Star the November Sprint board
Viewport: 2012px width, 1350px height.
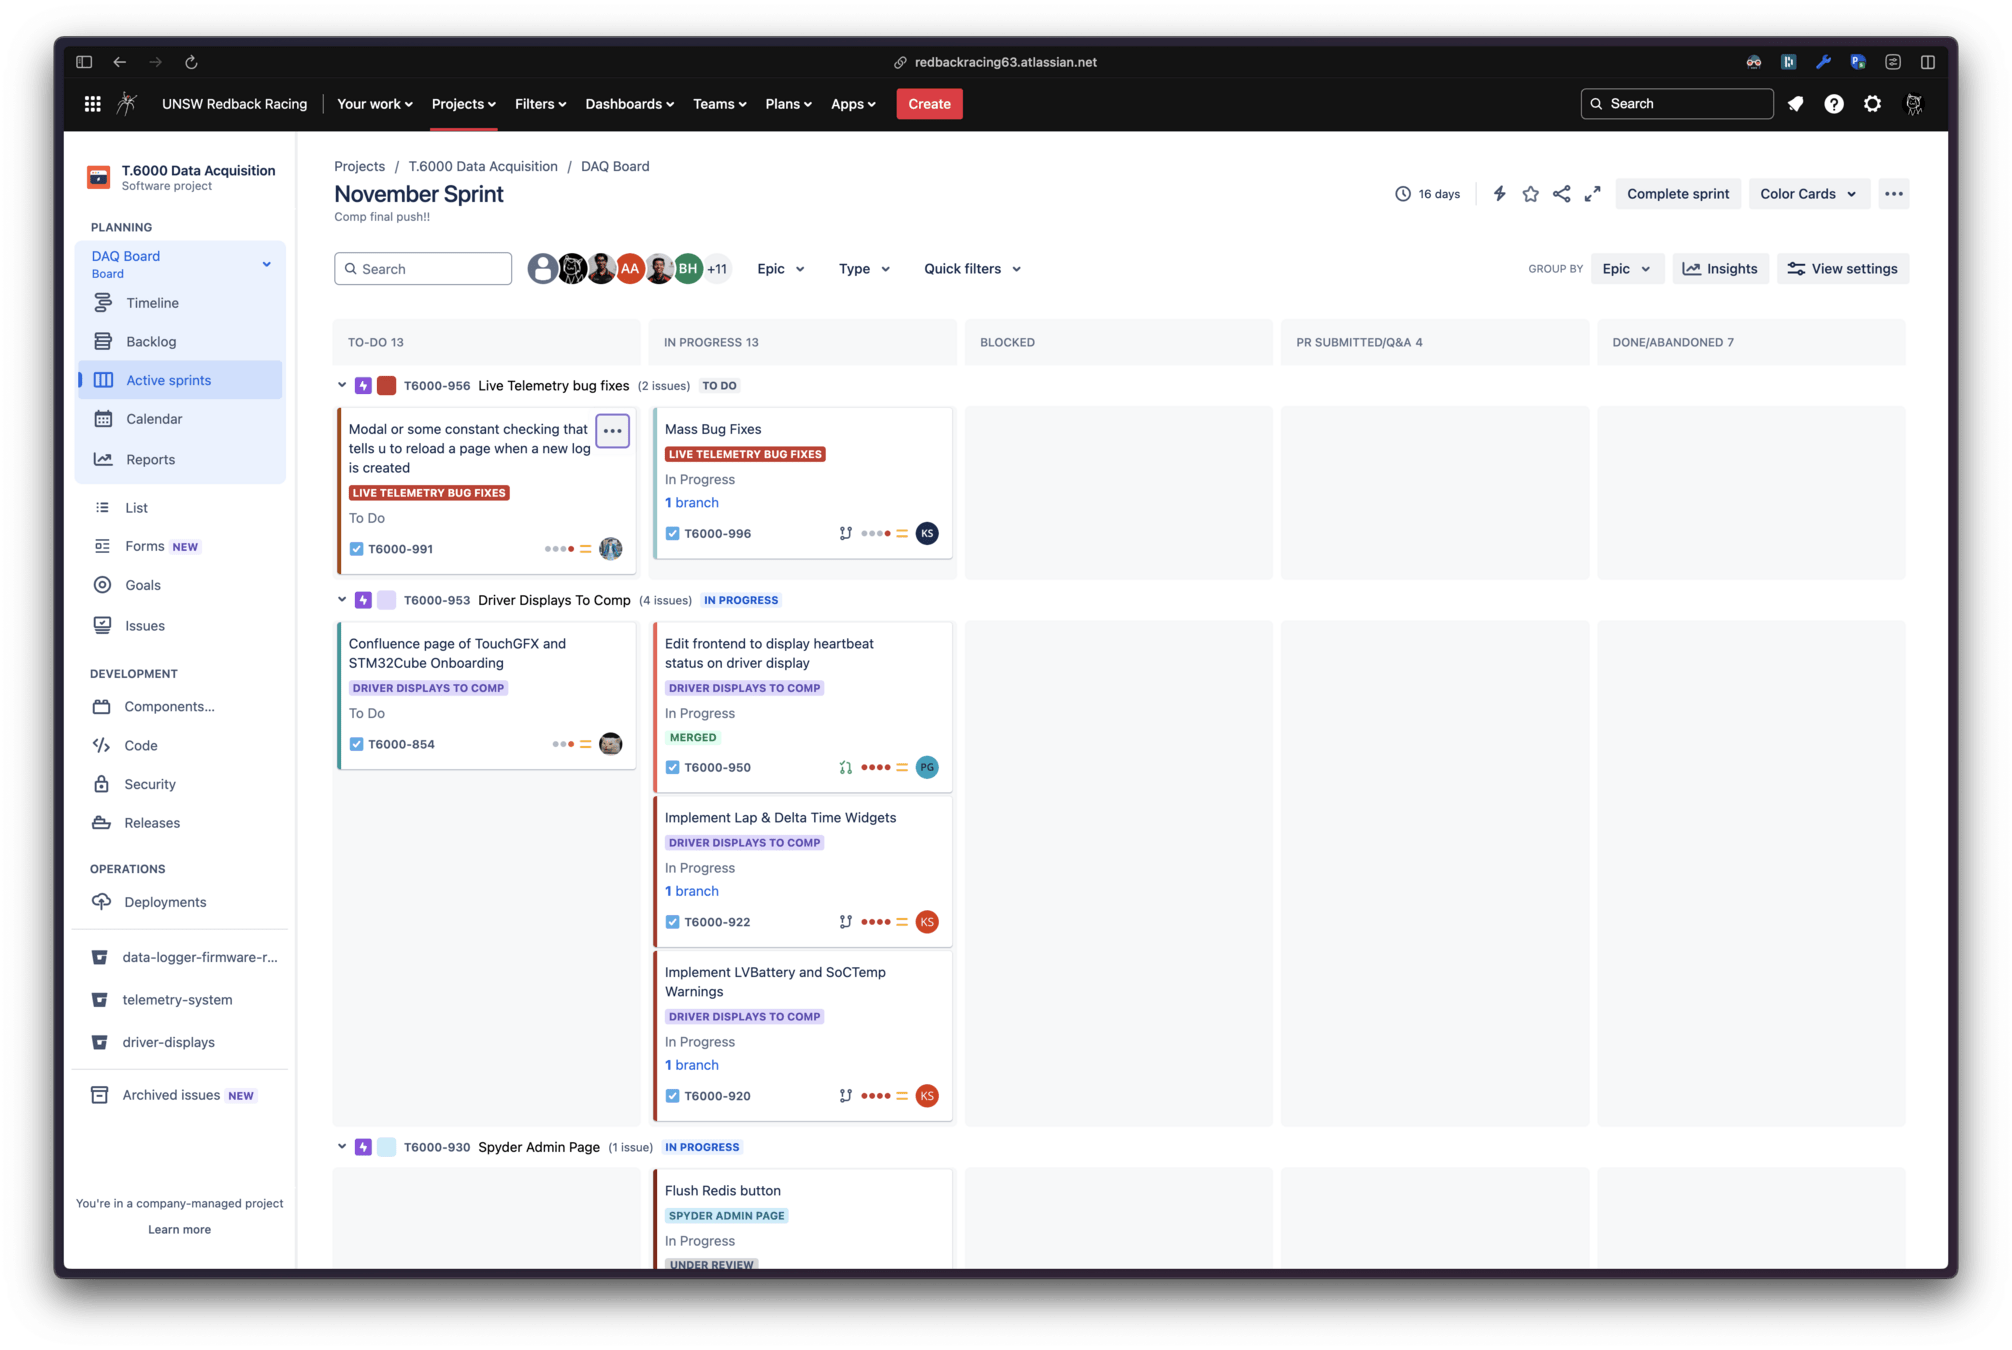coord(1530,194)
